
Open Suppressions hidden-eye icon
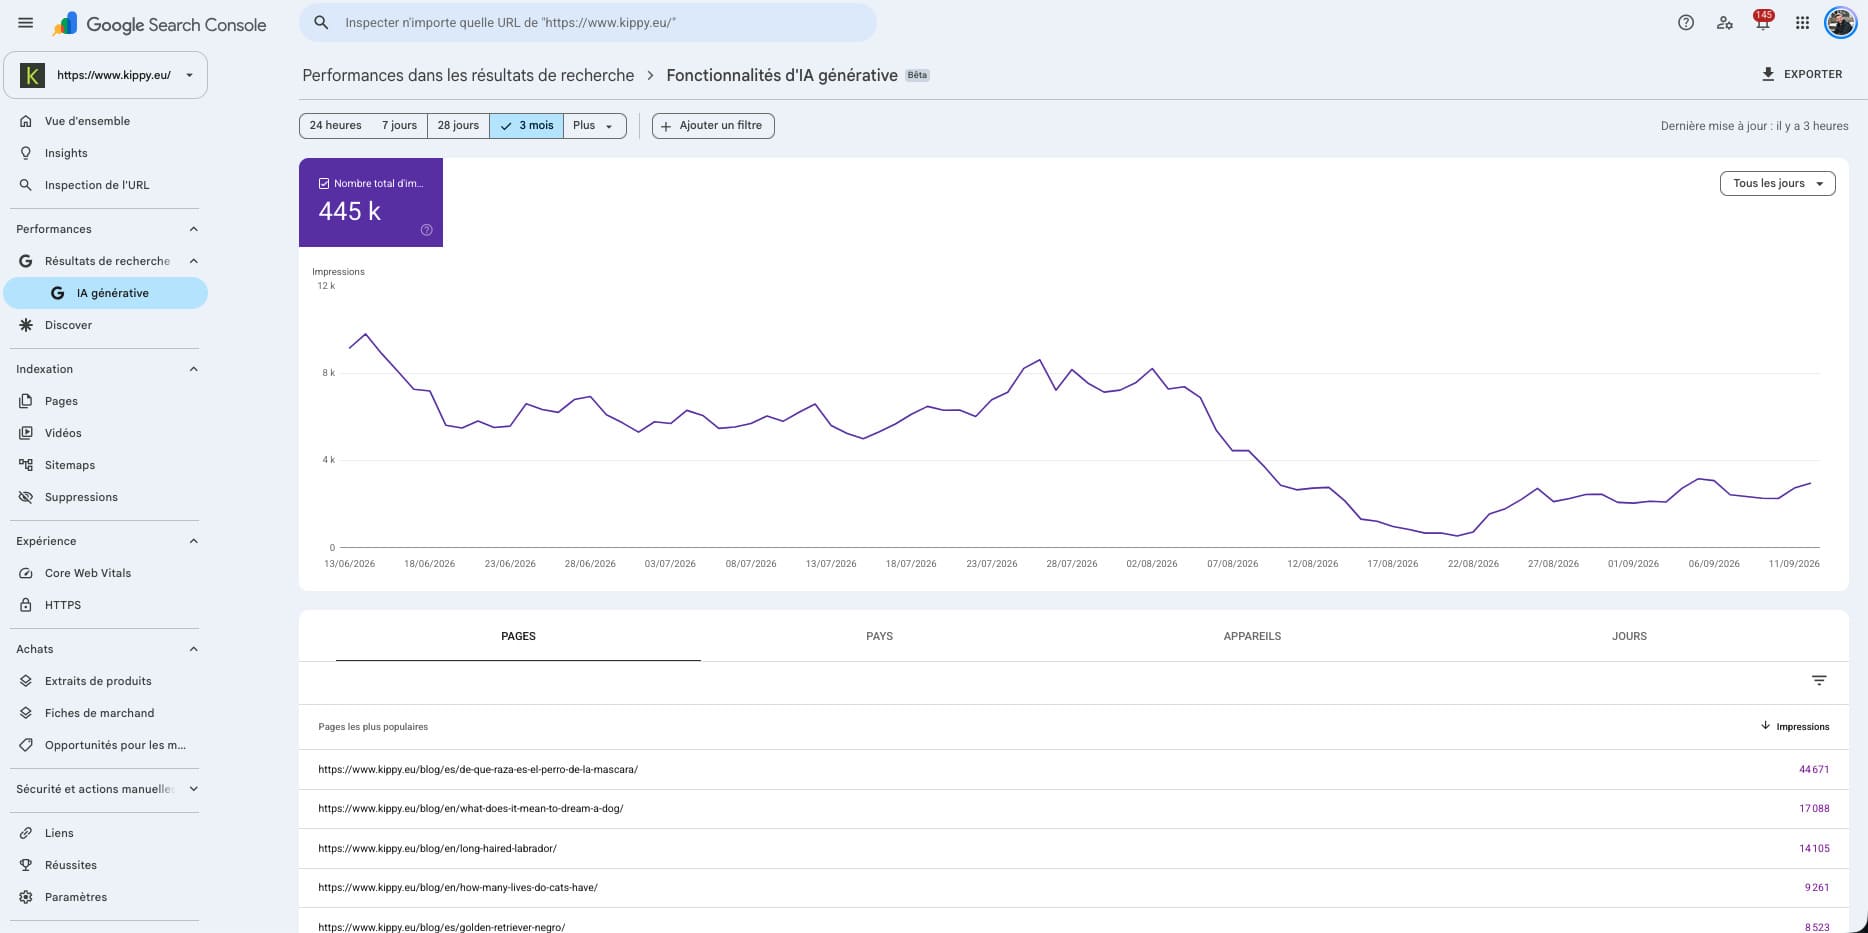point(26,497)
